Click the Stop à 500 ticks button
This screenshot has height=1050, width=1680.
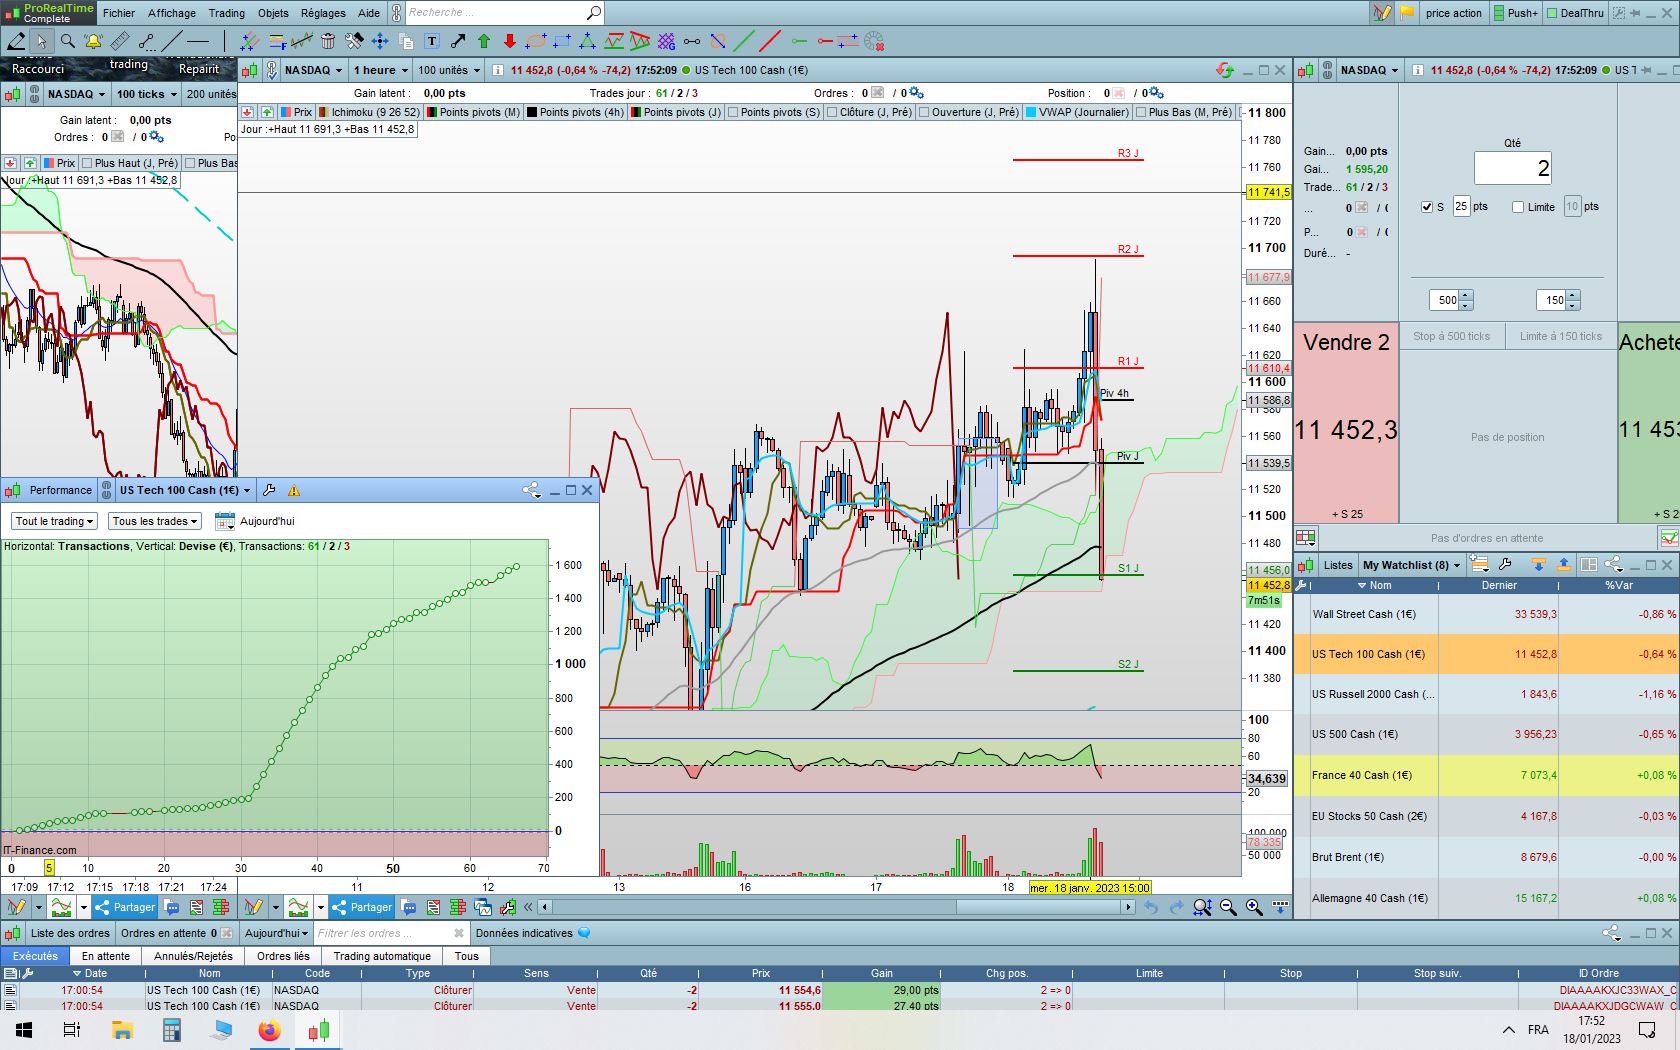[1451, 336]
